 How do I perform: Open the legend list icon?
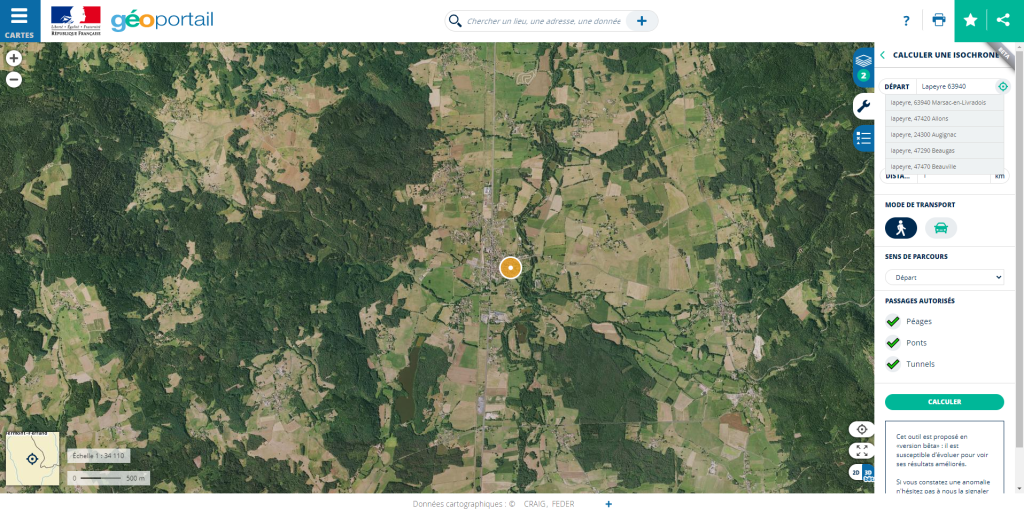click(x=863, y=138)
